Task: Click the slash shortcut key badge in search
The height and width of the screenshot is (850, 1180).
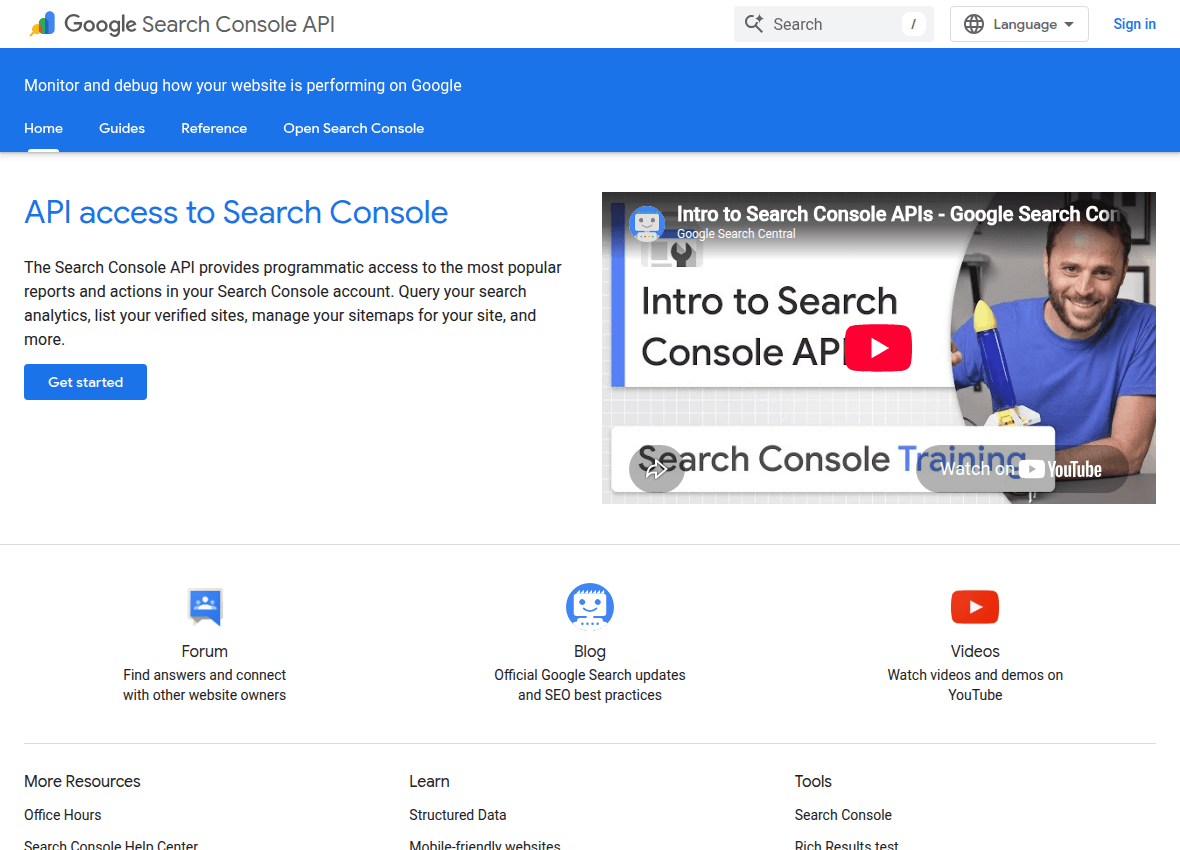Action: point(914,24)
